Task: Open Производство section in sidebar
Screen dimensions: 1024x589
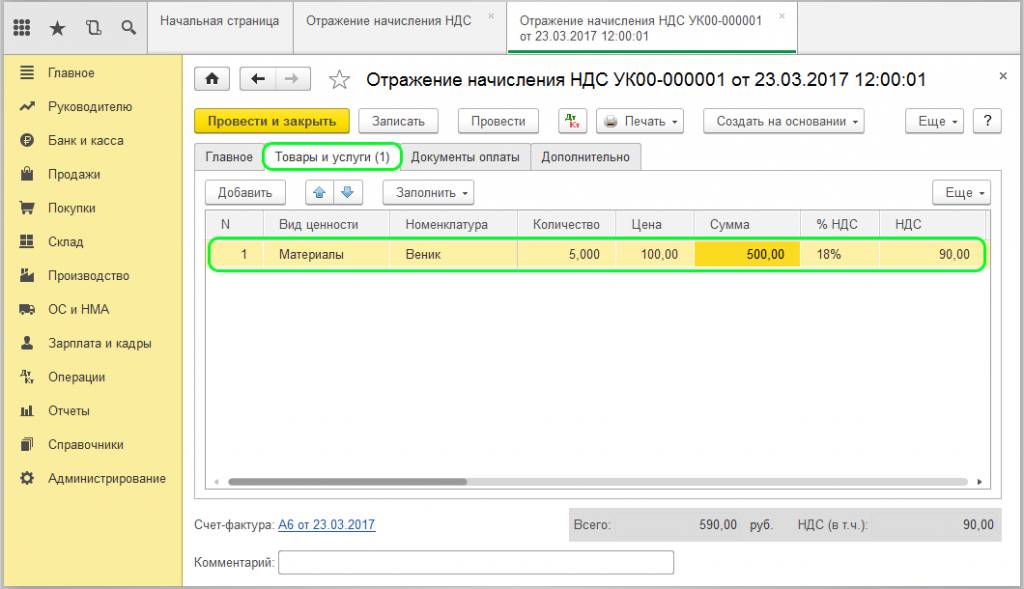Action: click(x=88, y=276)
